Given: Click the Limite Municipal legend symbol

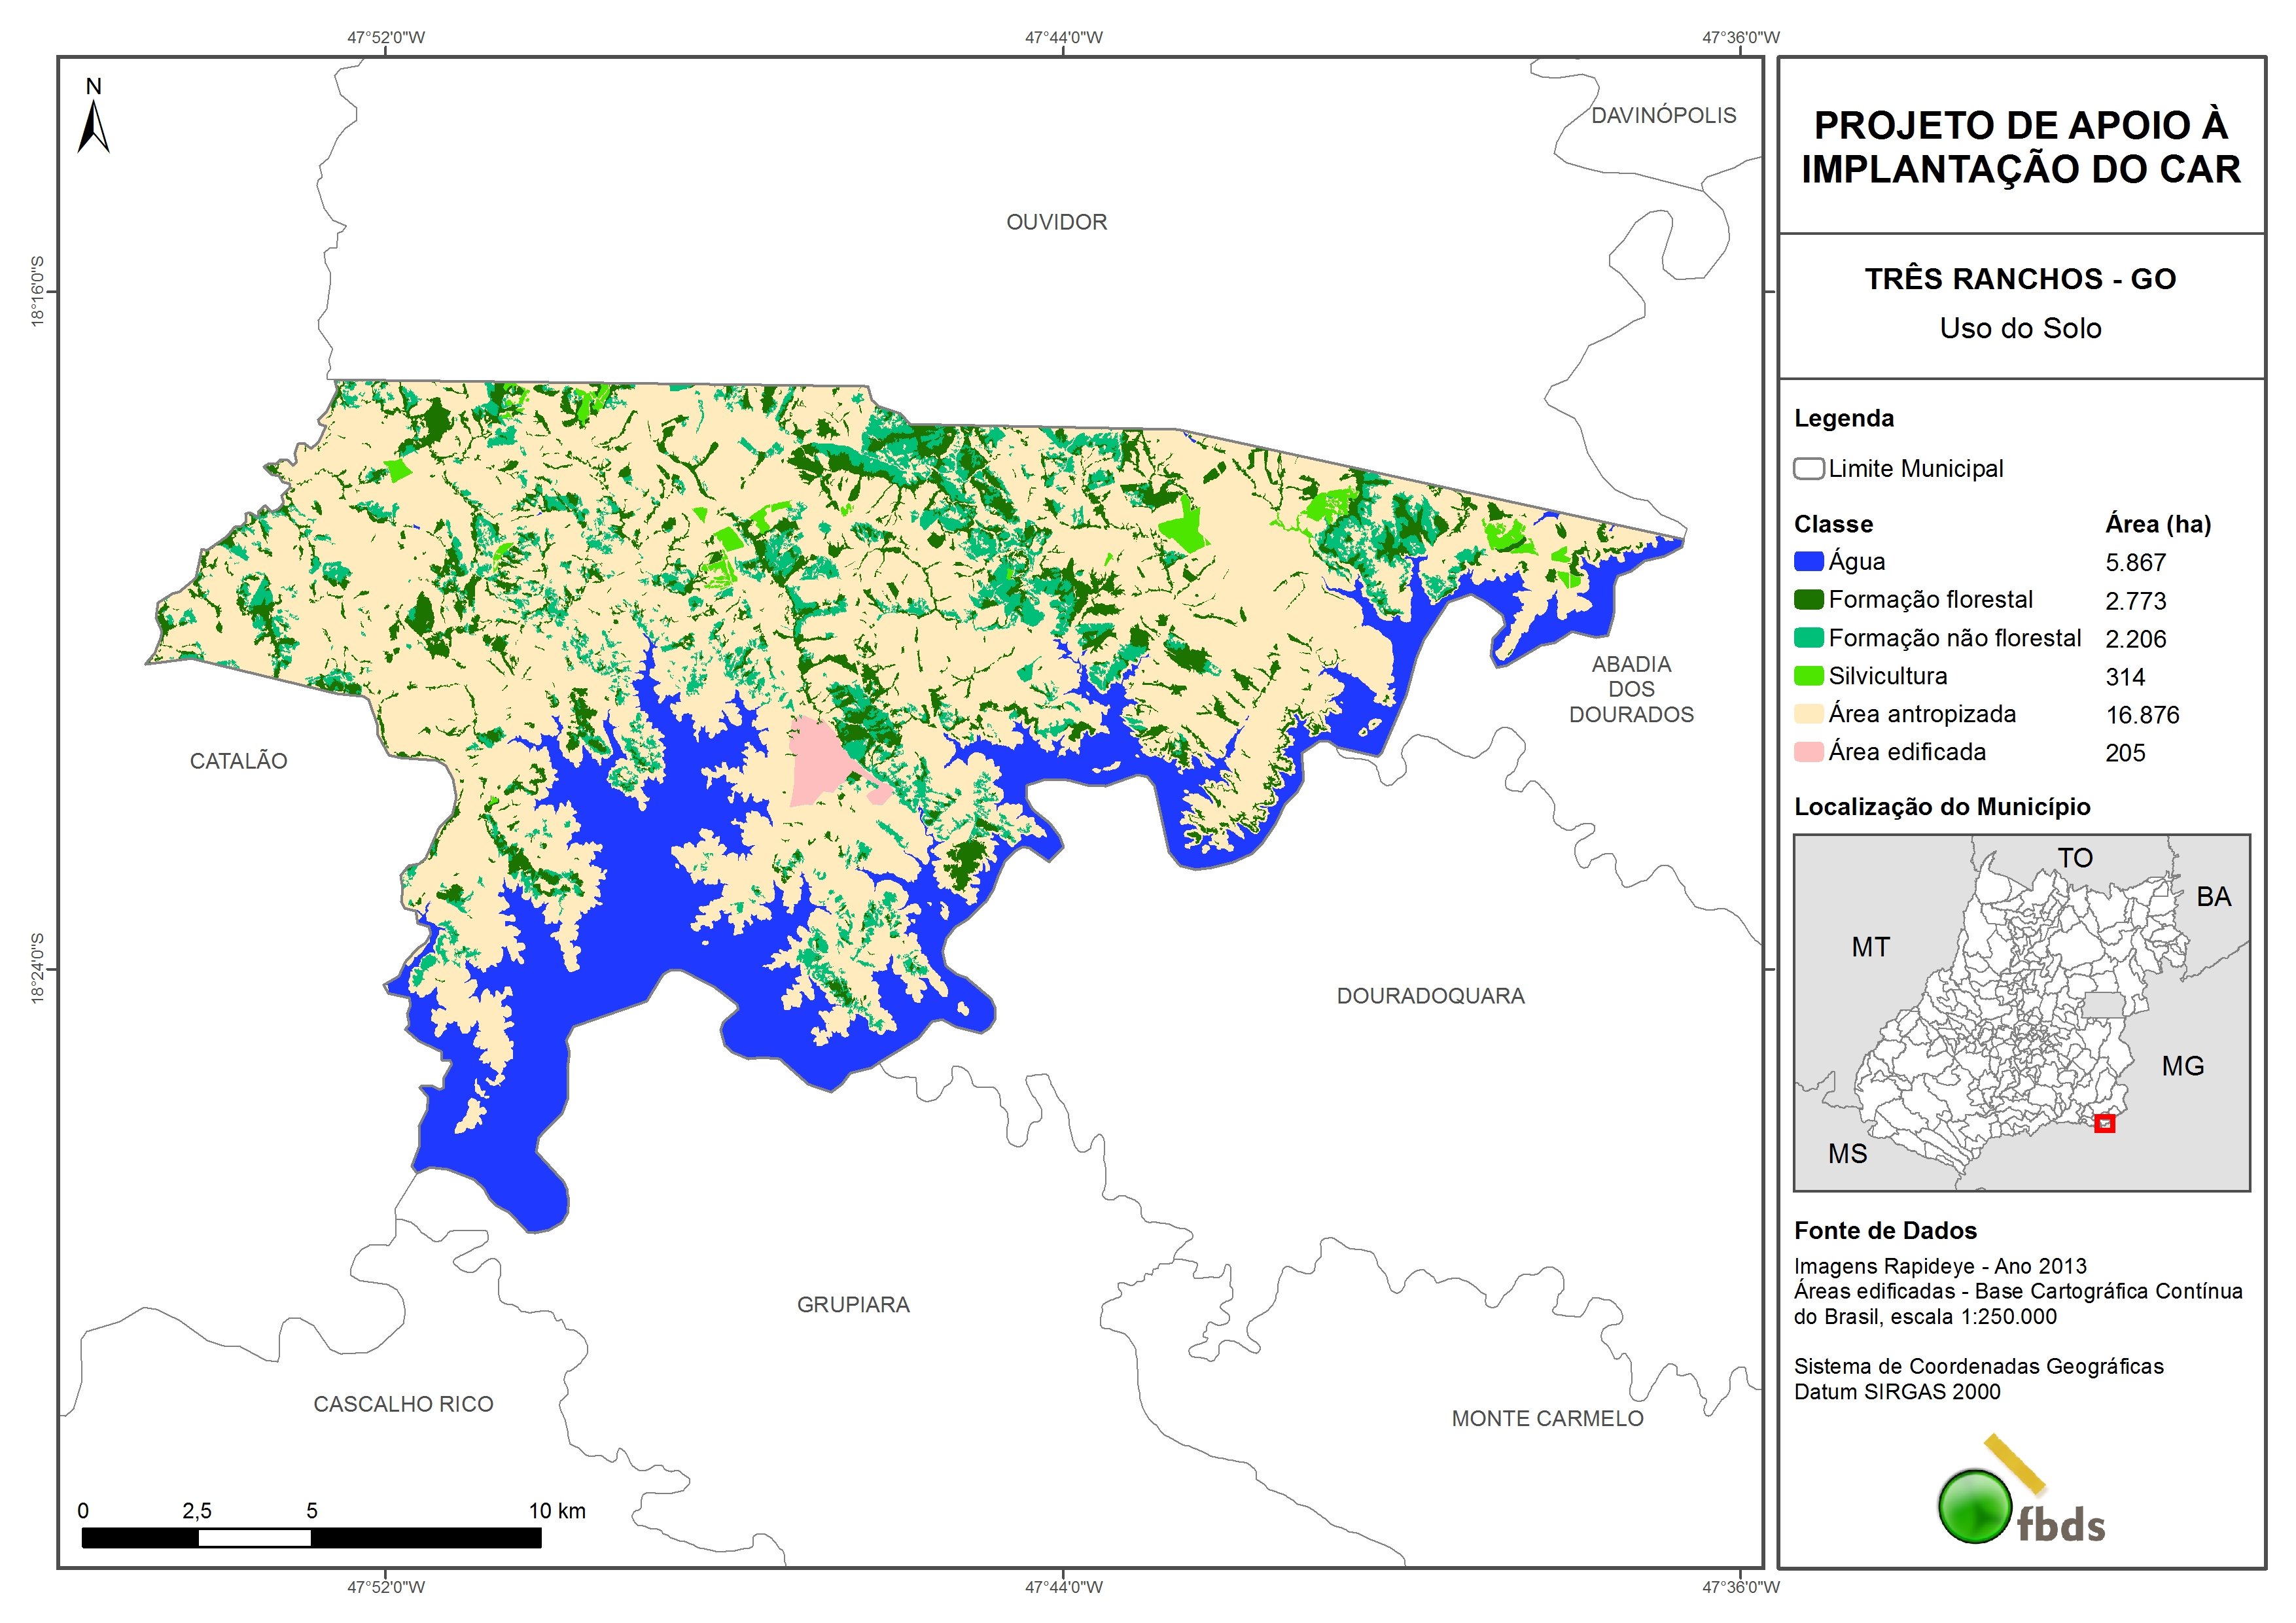Looking at the screenshot, I should 1808,469.
